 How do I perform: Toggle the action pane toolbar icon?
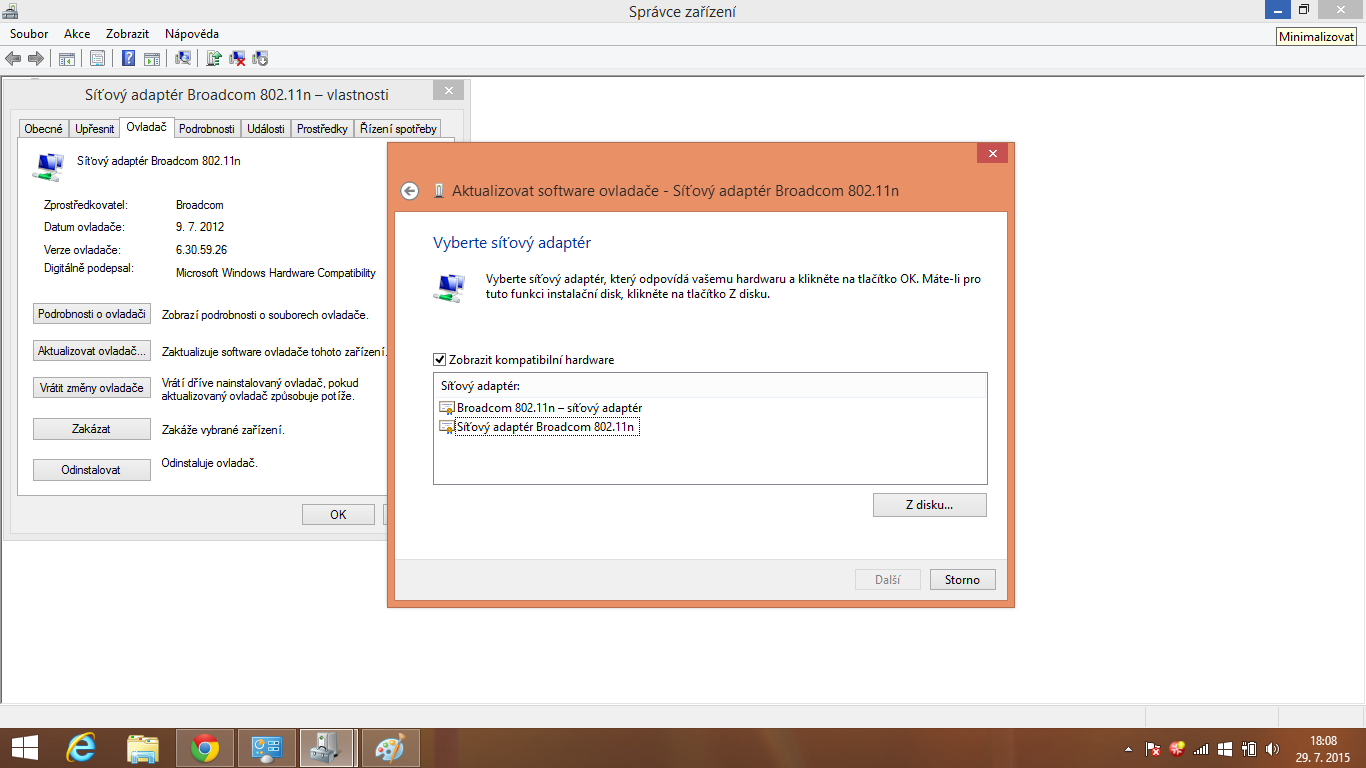[152, 58]
